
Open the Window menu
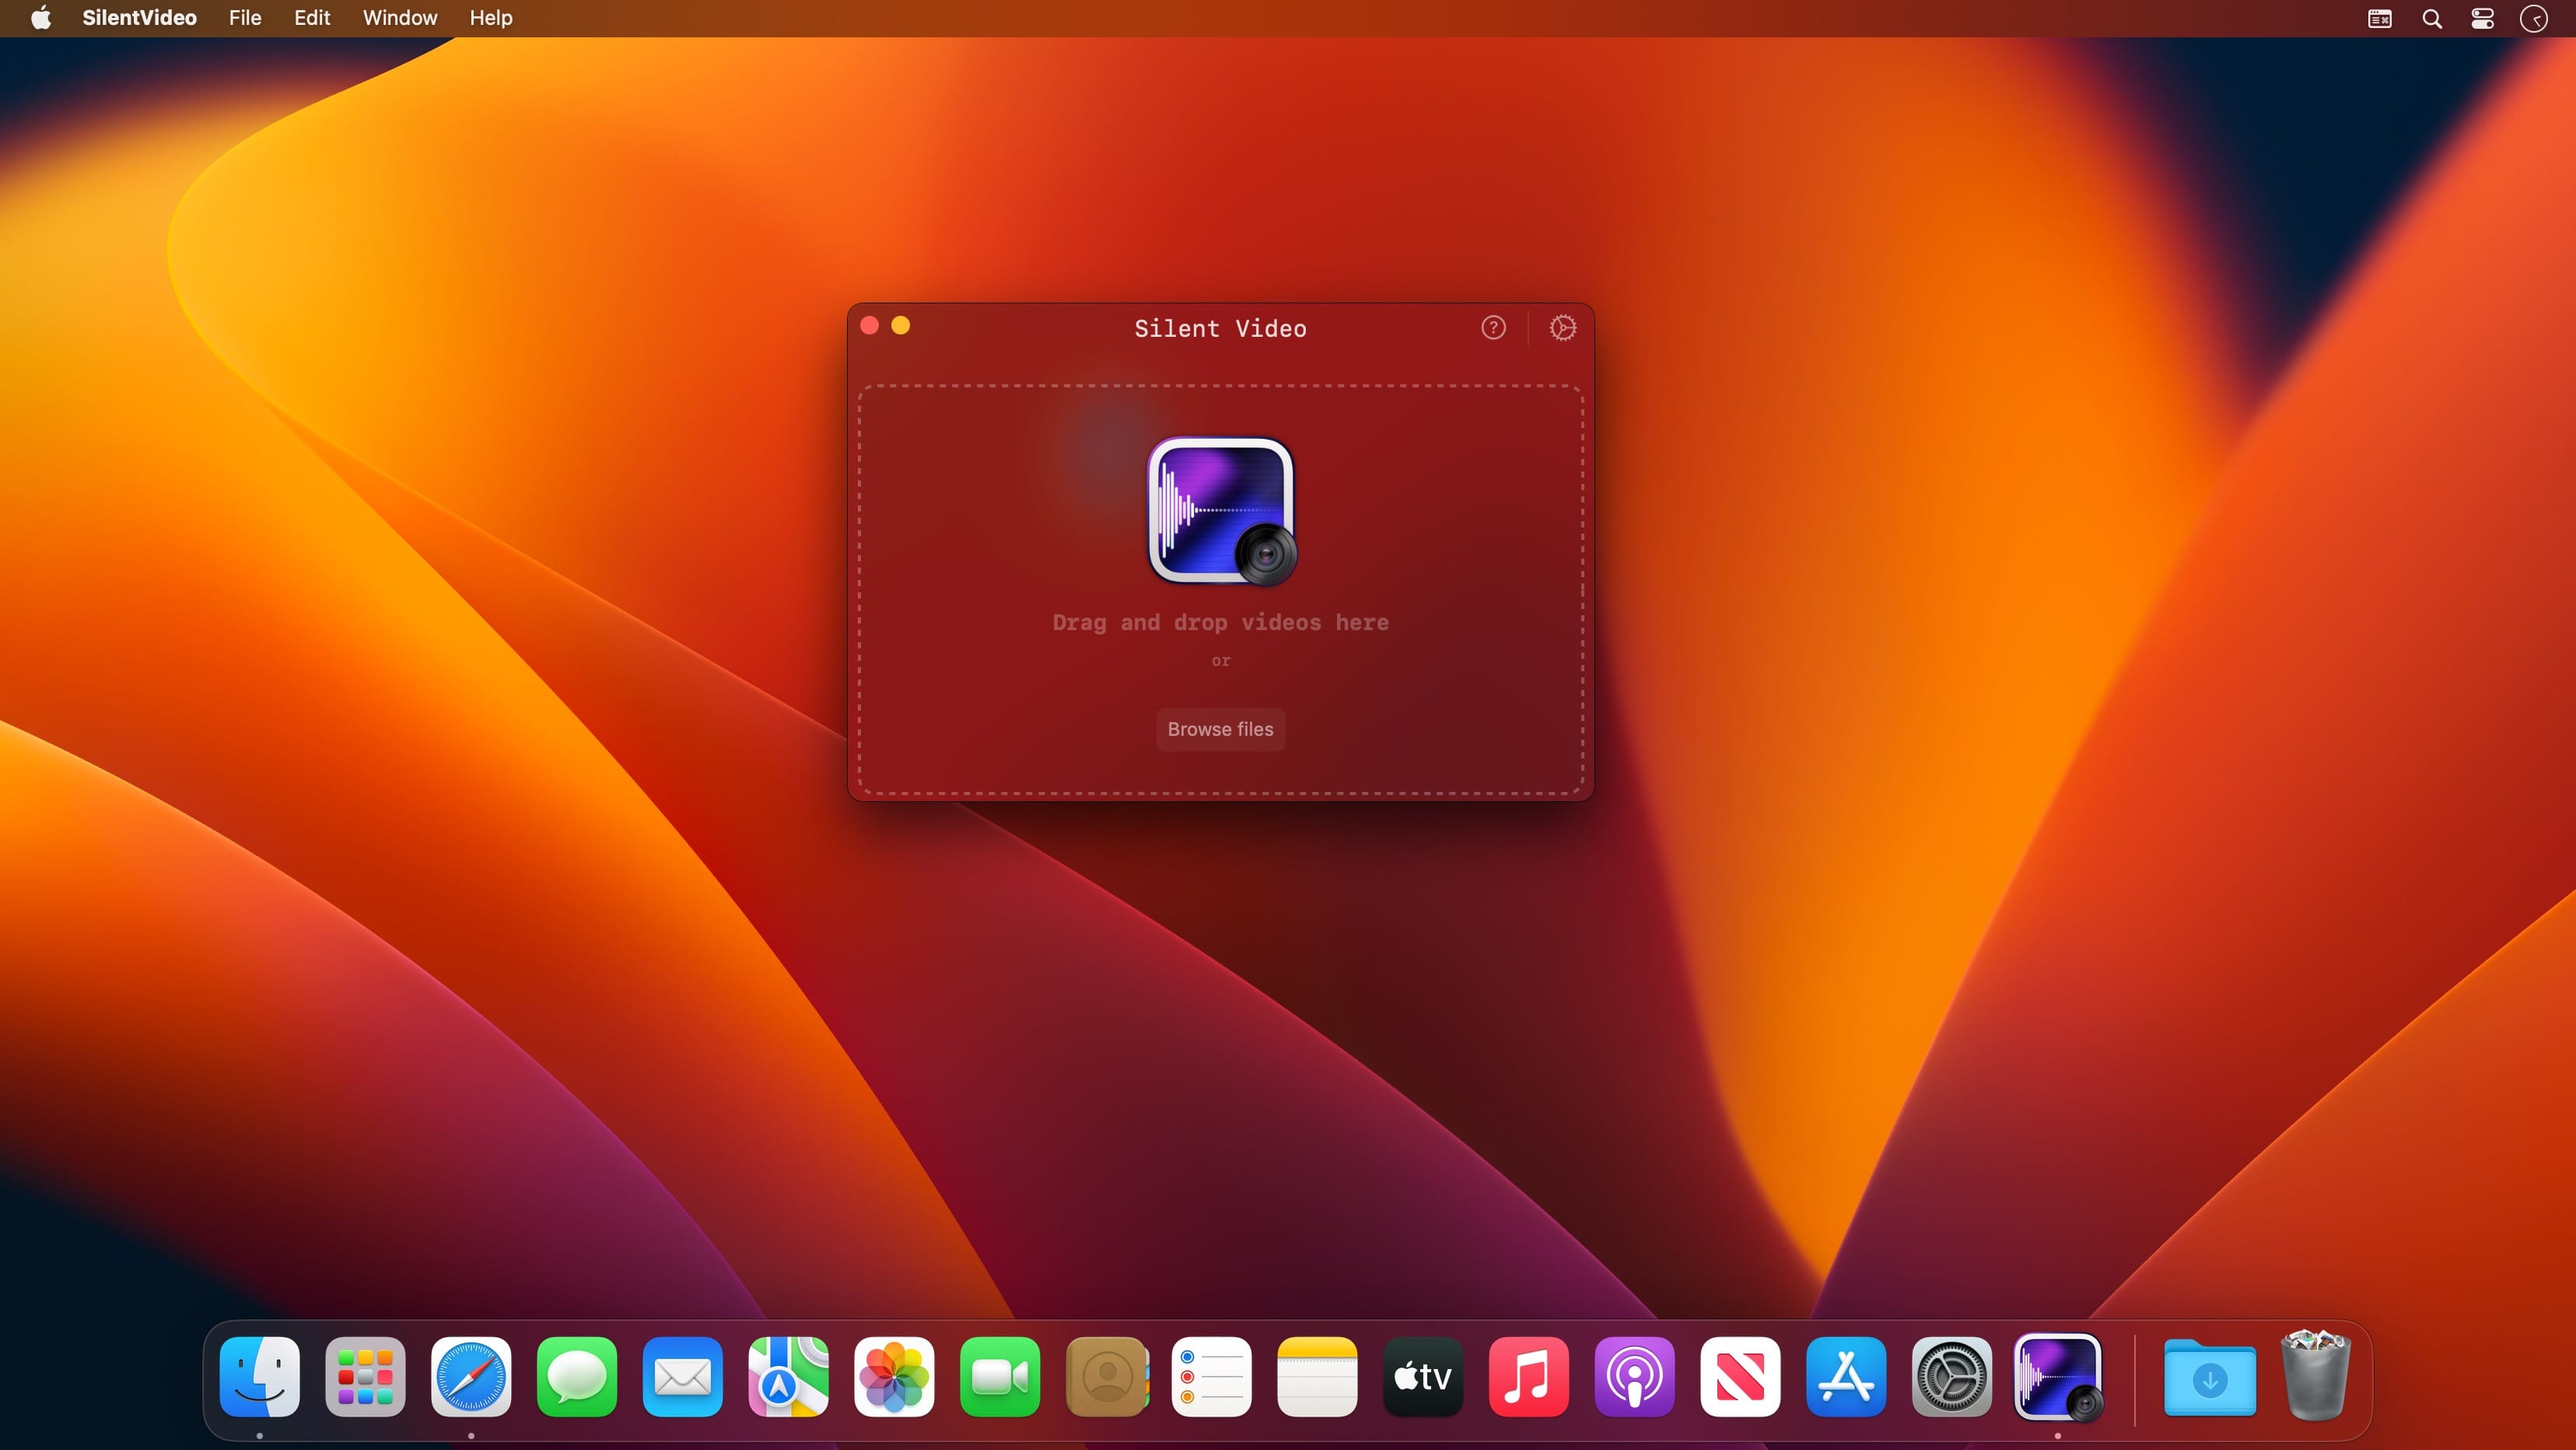pos(400,18)
